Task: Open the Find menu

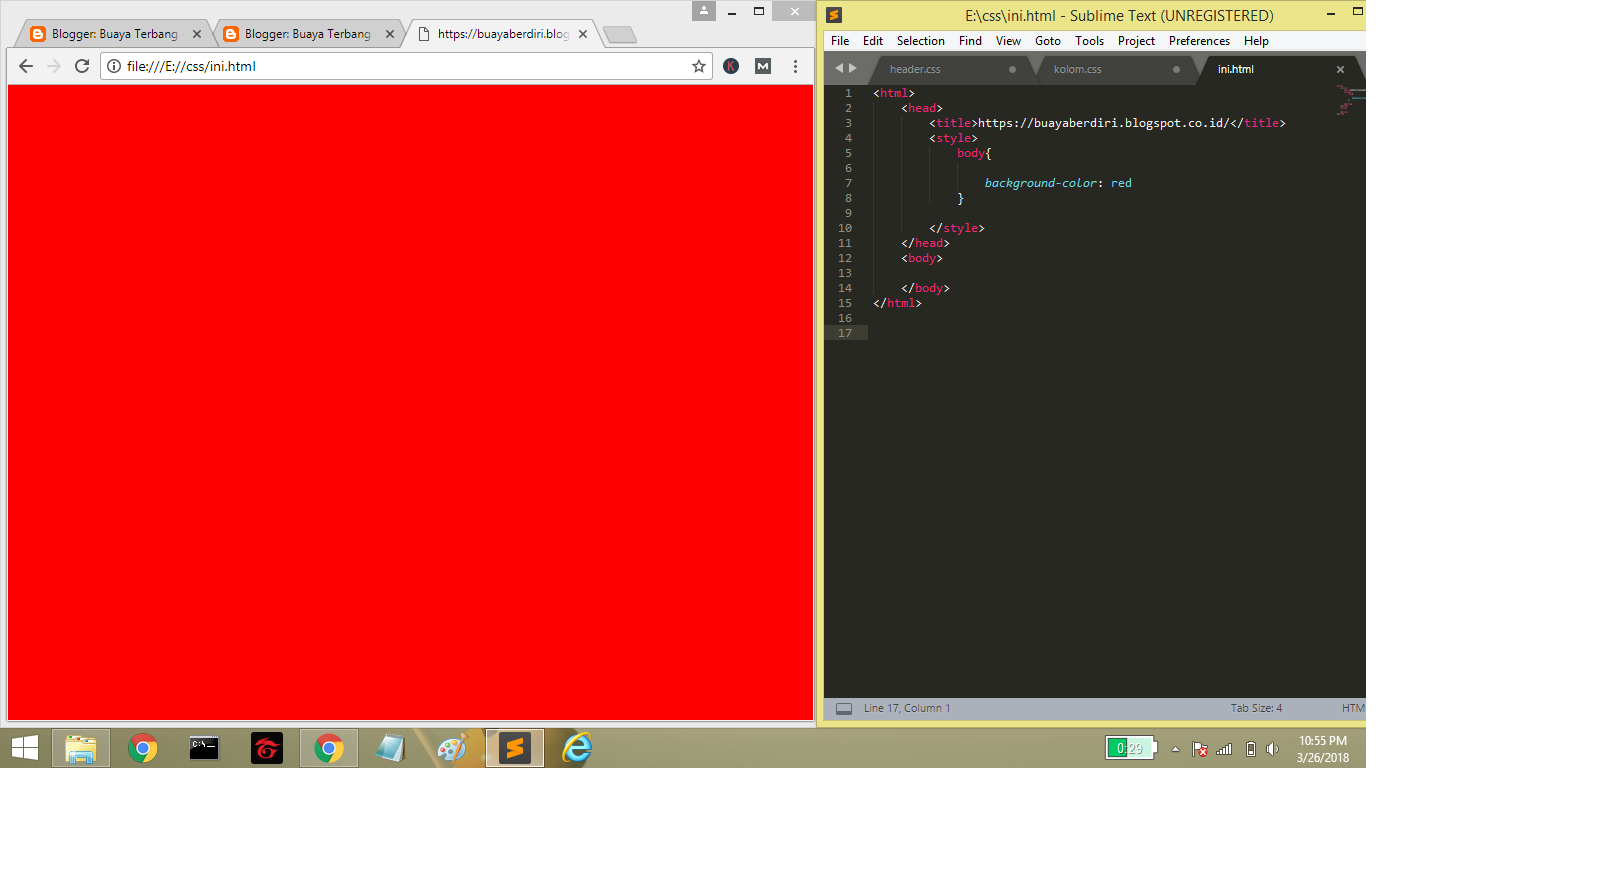Action: click(970, 41)
